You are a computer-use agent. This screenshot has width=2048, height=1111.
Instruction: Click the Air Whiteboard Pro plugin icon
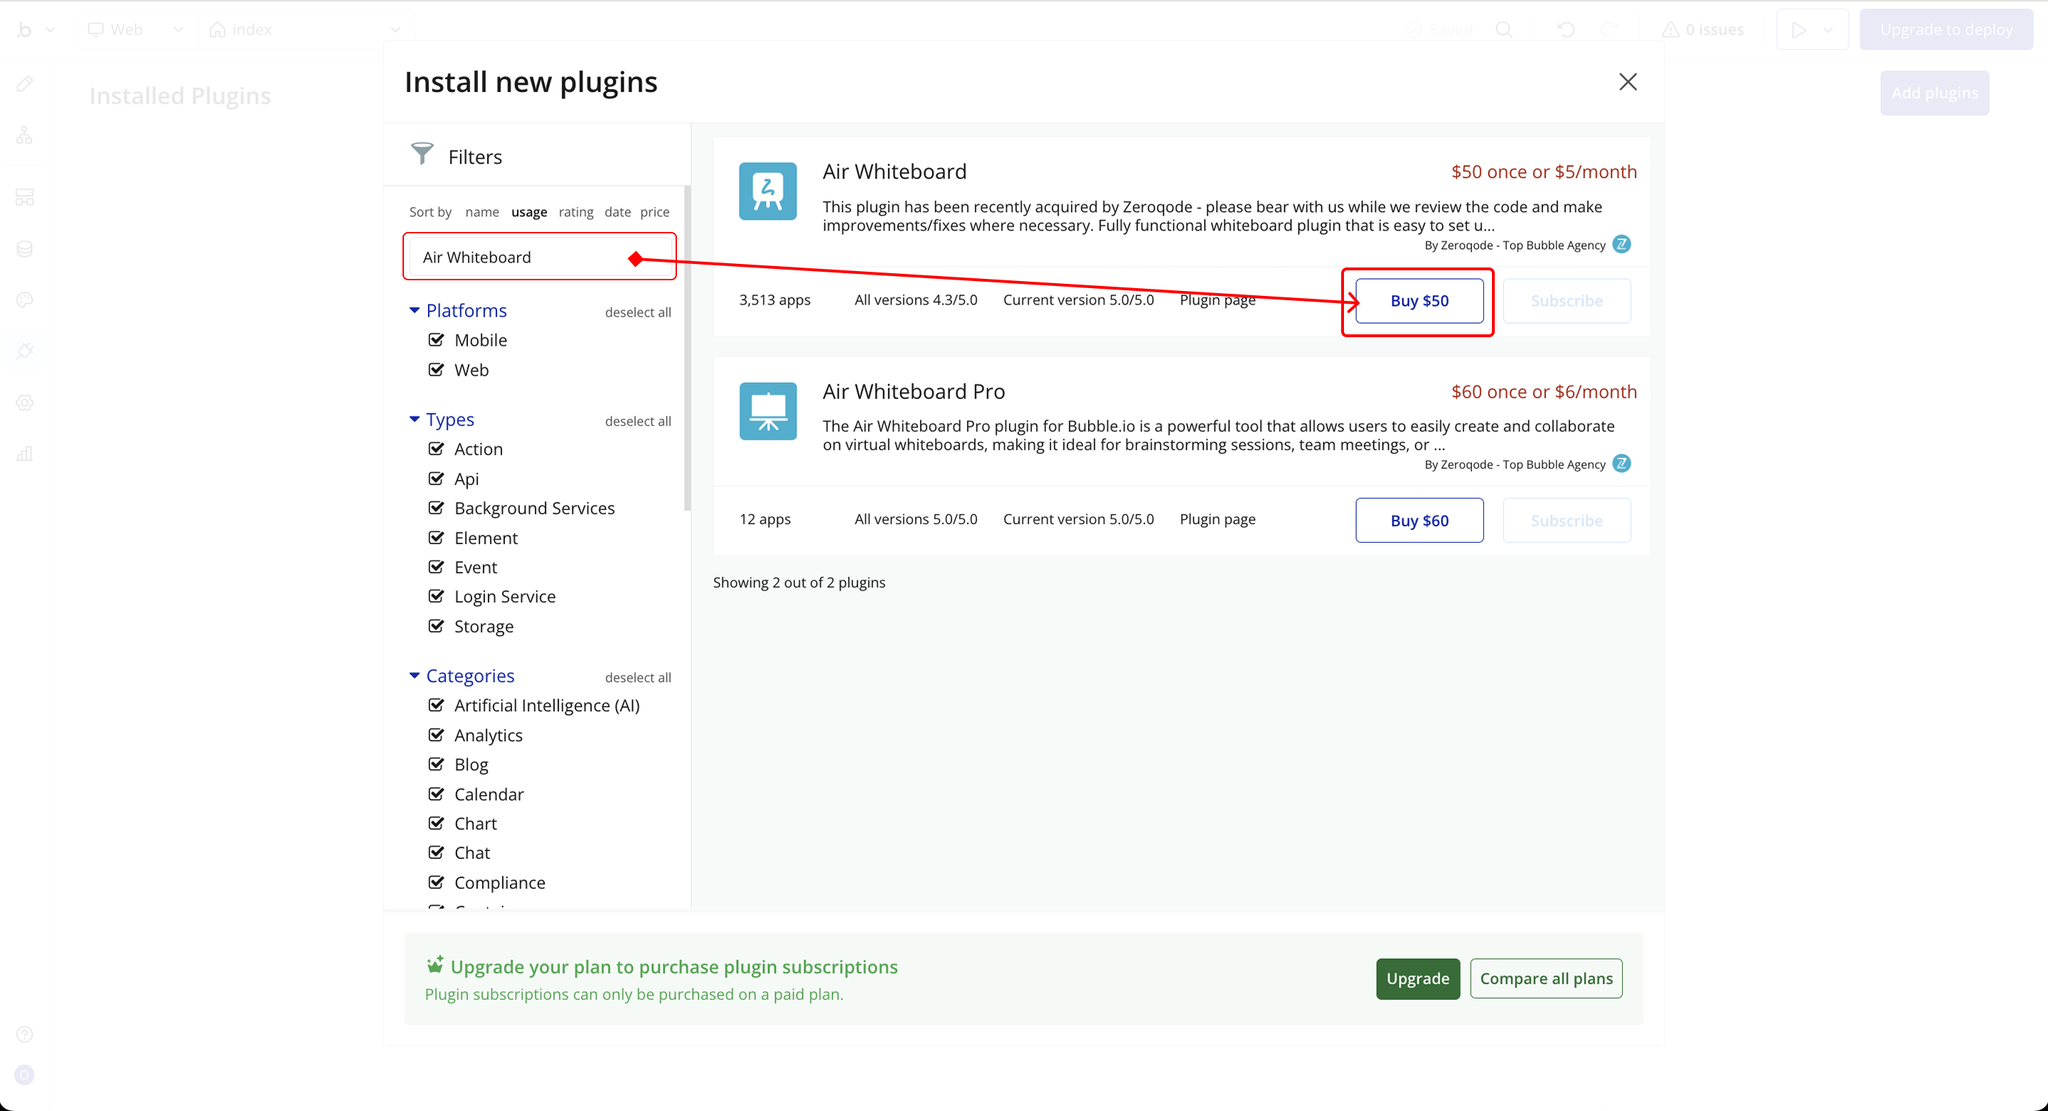[x=767, y=411]
